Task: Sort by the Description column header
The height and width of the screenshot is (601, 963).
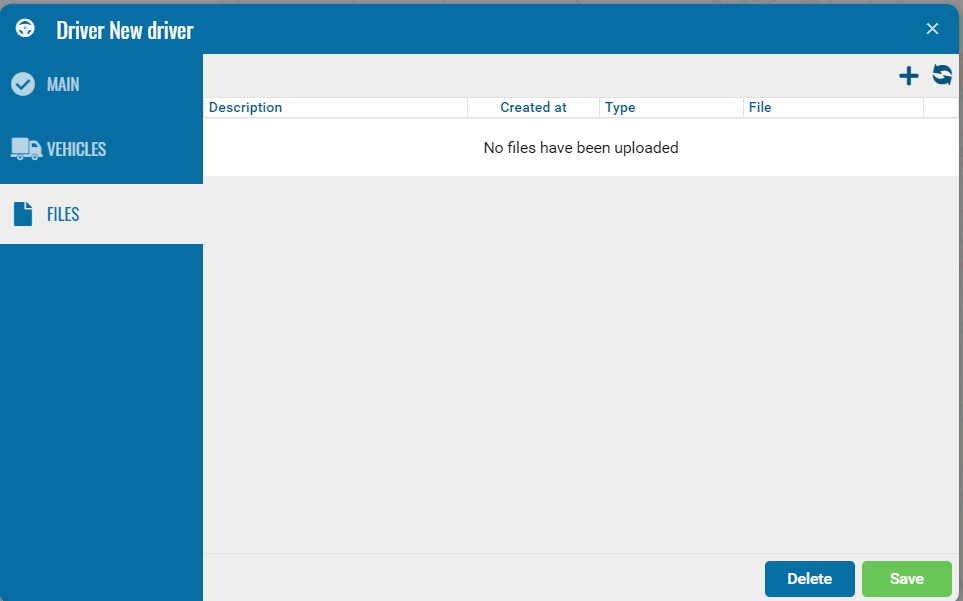Action: pos(246,107)
